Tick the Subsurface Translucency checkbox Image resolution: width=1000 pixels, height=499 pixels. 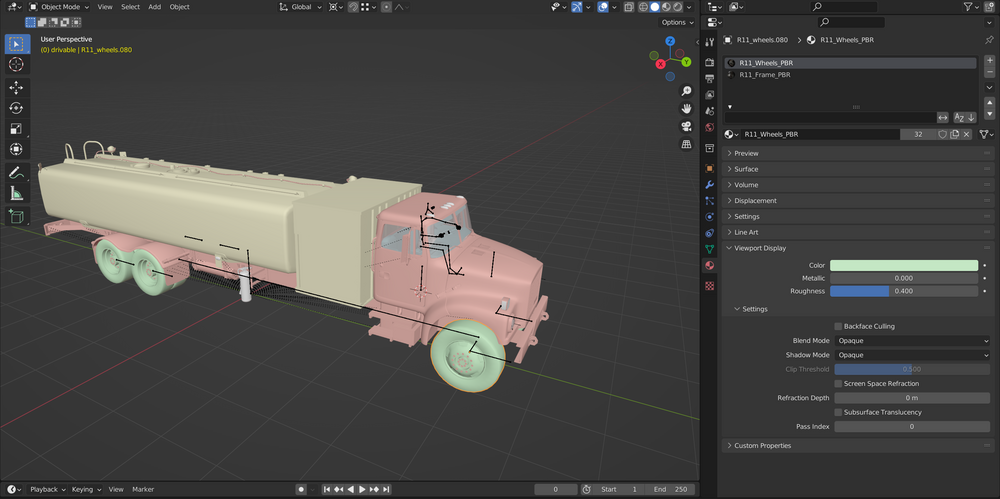(x=838, y=412)
